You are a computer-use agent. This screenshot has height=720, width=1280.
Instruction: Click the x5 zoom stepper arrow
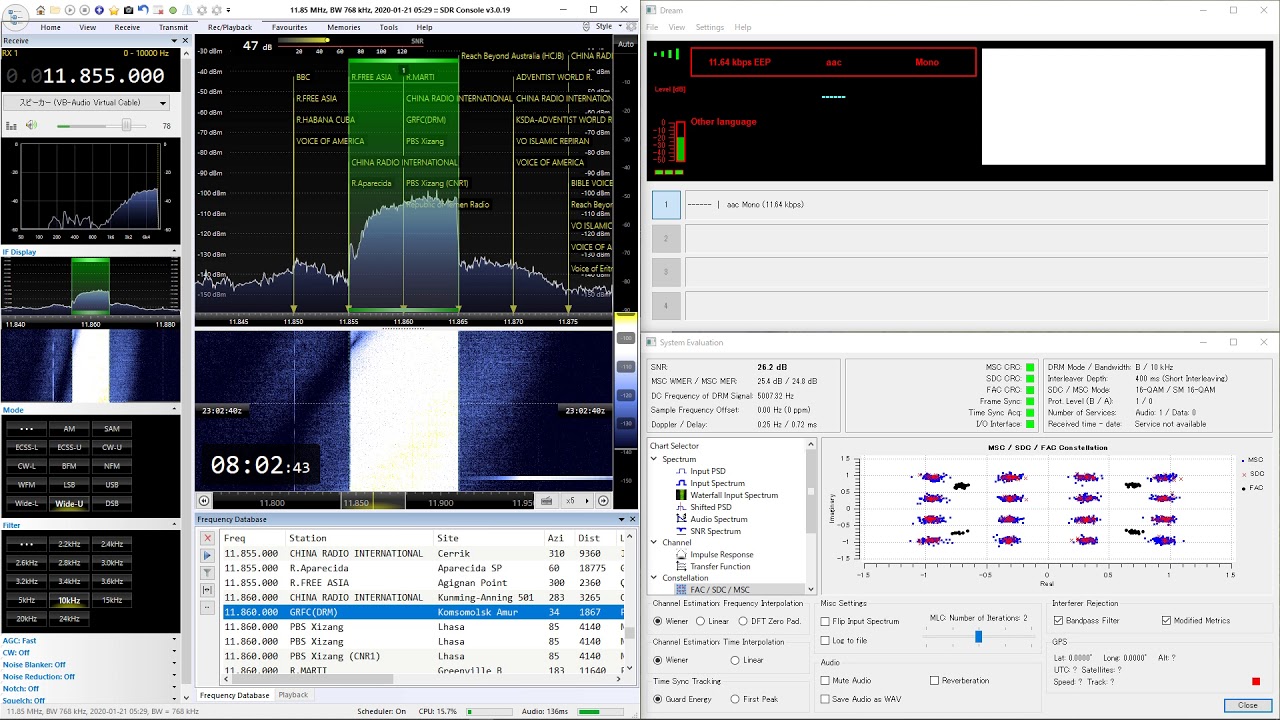pyautogui.click(x=586, y=501)
